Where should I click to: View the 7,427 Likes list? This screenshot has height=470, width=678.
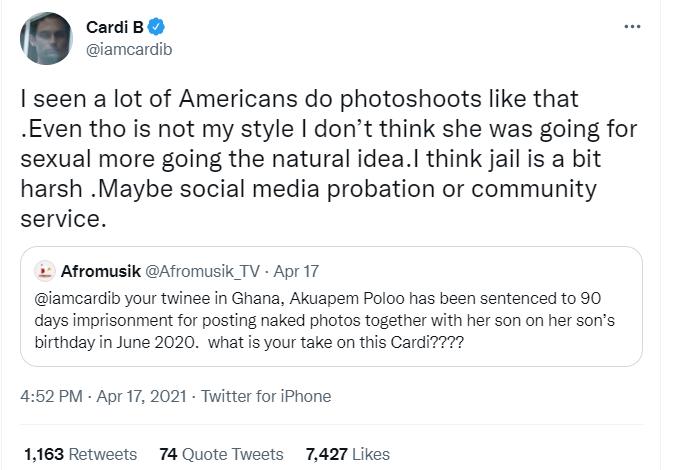347,454
